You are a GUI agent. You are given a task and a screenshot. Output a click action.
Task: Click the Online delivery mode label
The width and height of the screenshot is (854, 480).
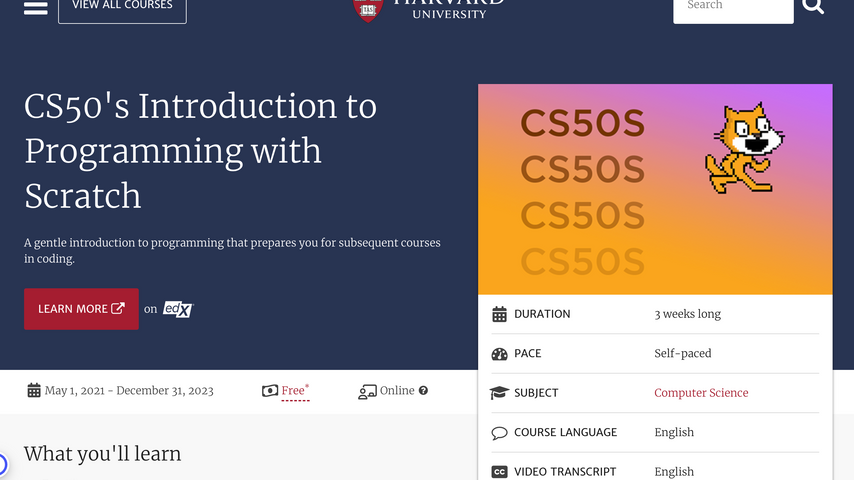pyautogui.click(x=397, y=391)
